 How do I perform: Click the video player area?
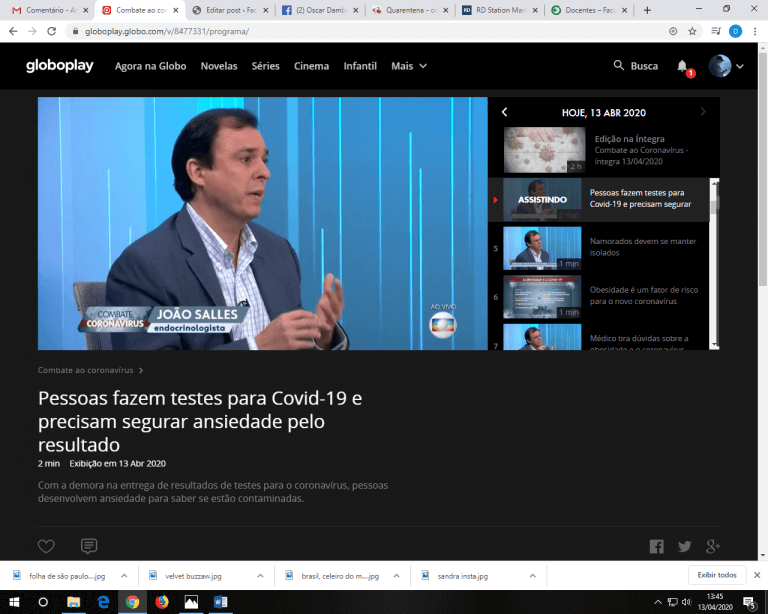click(263, 223)
